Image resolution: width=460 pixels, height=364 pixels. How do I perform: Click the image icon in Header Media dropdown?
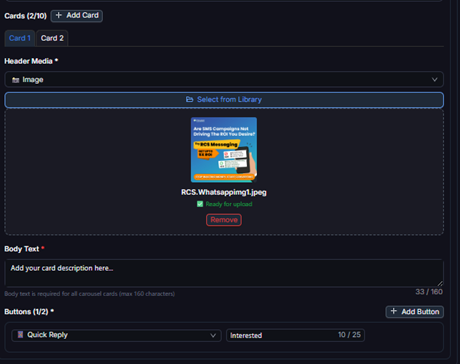click(x=15, y=80)
